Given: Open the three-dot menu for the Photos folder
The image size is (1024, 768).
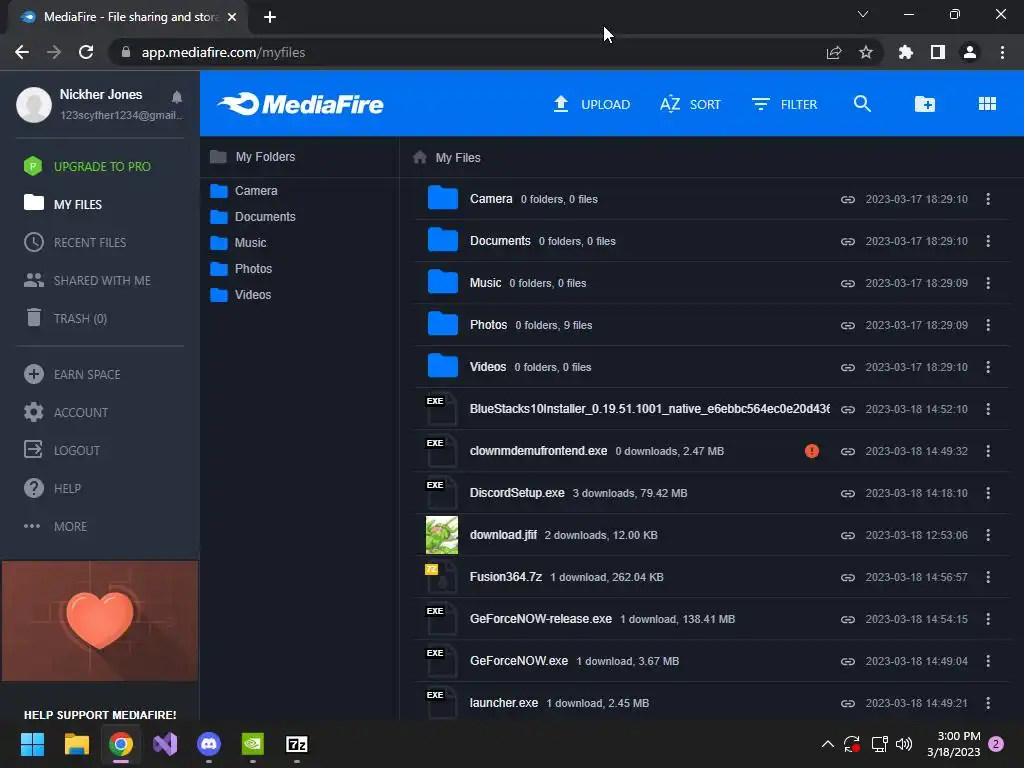Looking at the screenshot, I should pos(988,325).
